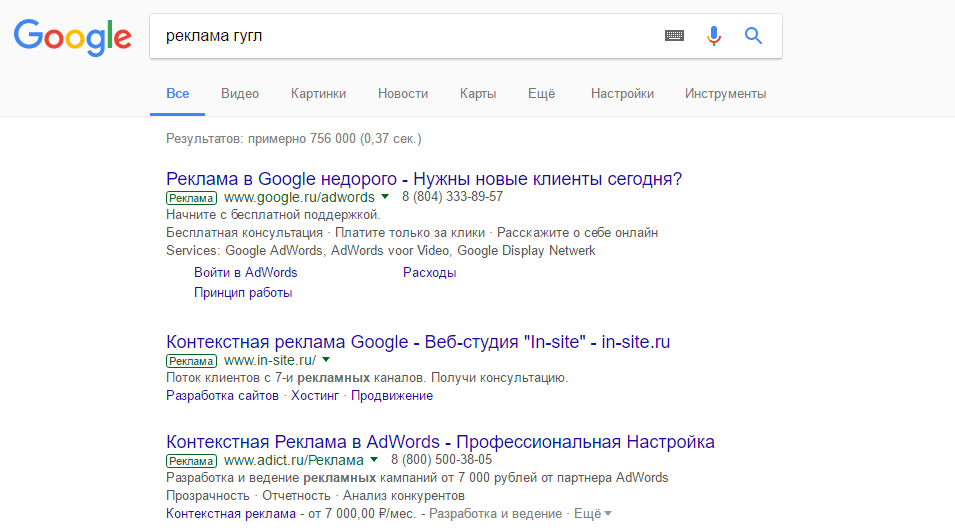Open the Ещё menu in search navigation

pos(541,94)
